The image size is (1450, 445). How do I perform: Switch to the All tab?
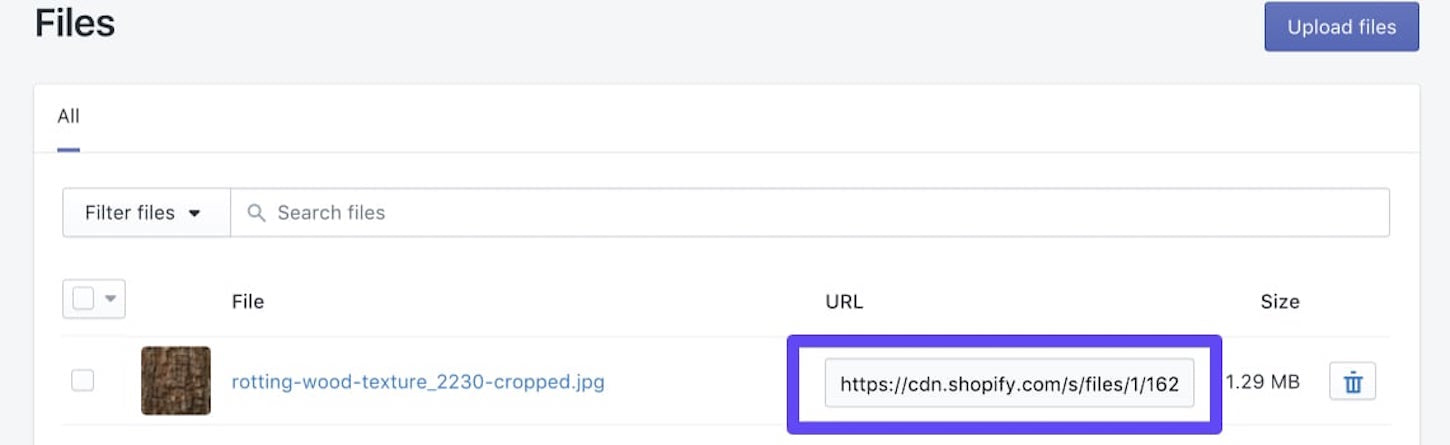68,116
